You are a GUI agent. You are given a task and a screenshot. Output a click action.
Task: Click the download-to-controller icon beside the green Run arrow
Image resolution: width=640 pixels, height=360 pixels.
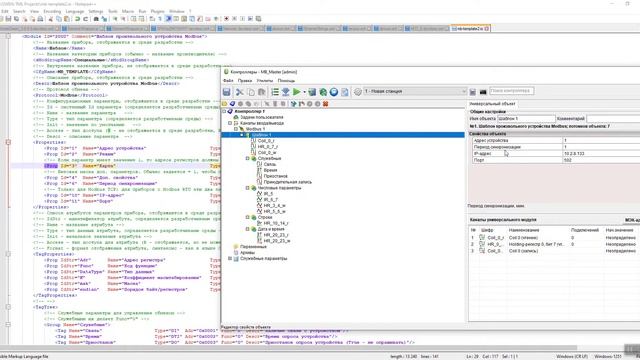(286, 92)
